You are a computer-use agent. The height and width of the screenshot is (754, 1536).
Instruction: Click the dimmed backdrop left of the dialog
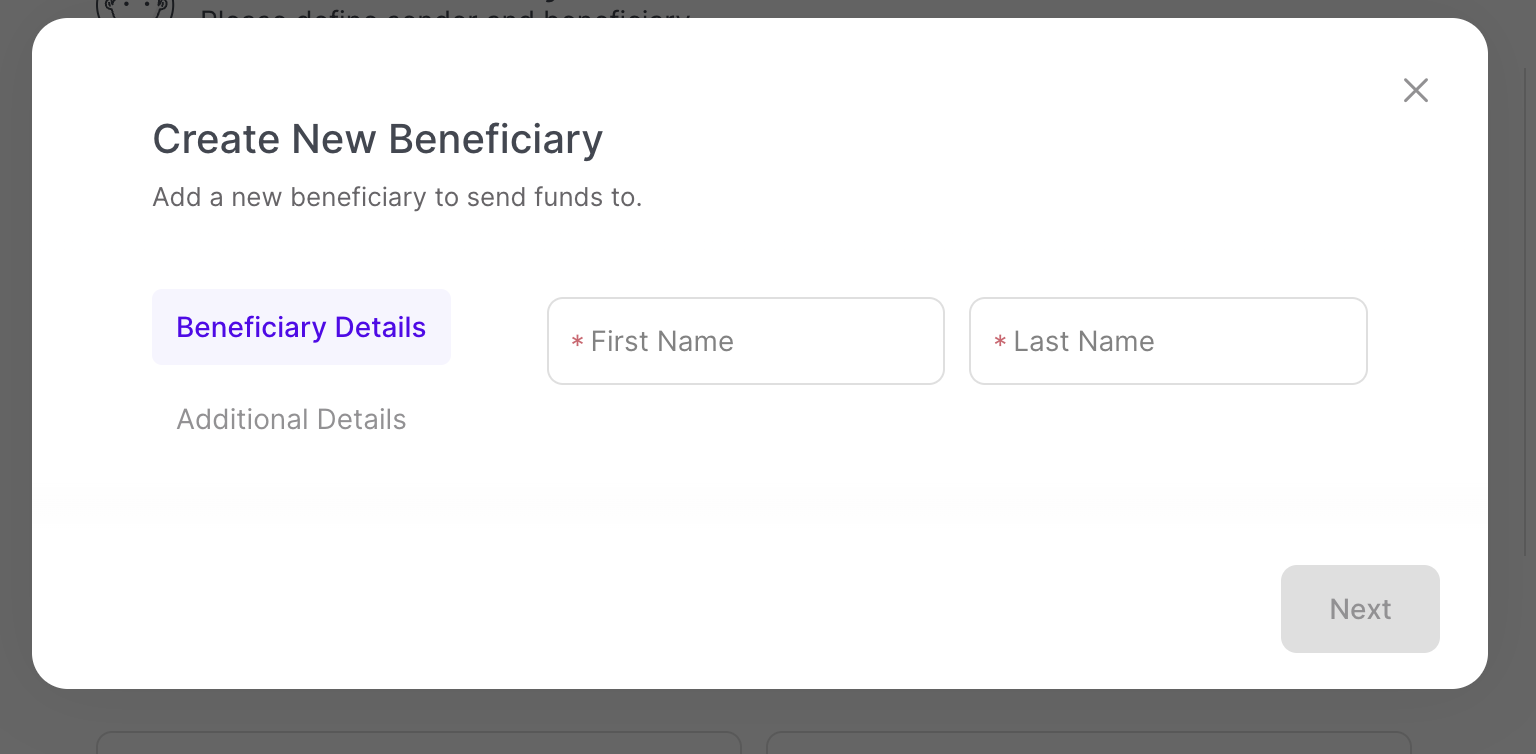(15, 380)
